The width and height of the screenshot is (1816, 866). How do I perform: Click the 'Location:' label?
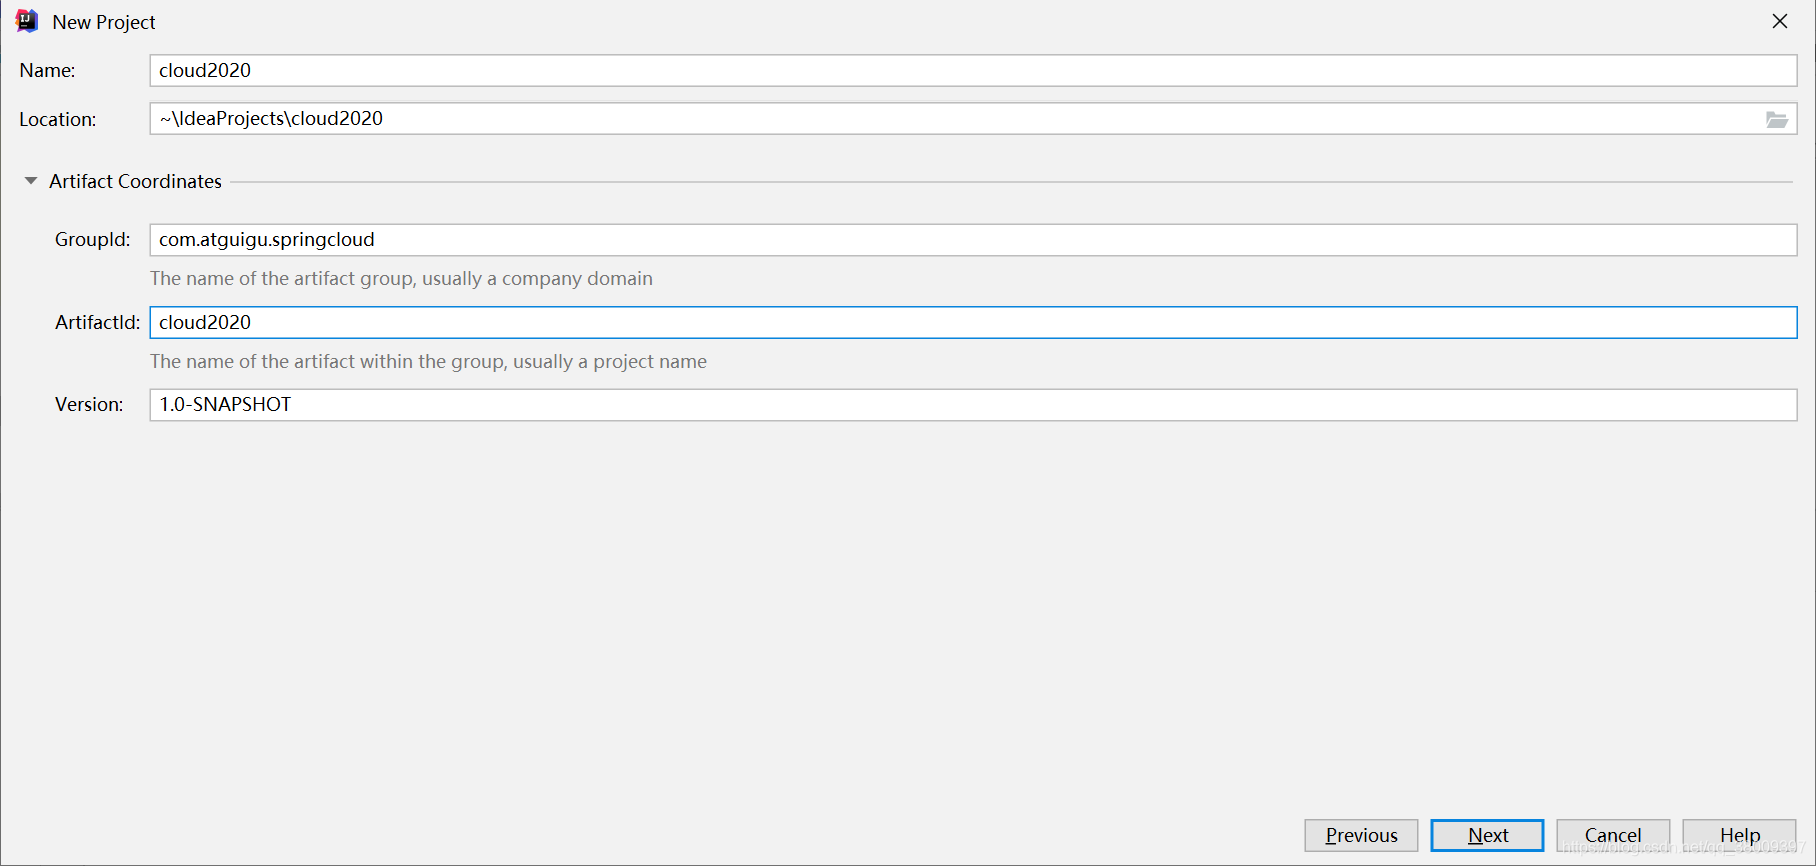point(57,120)
